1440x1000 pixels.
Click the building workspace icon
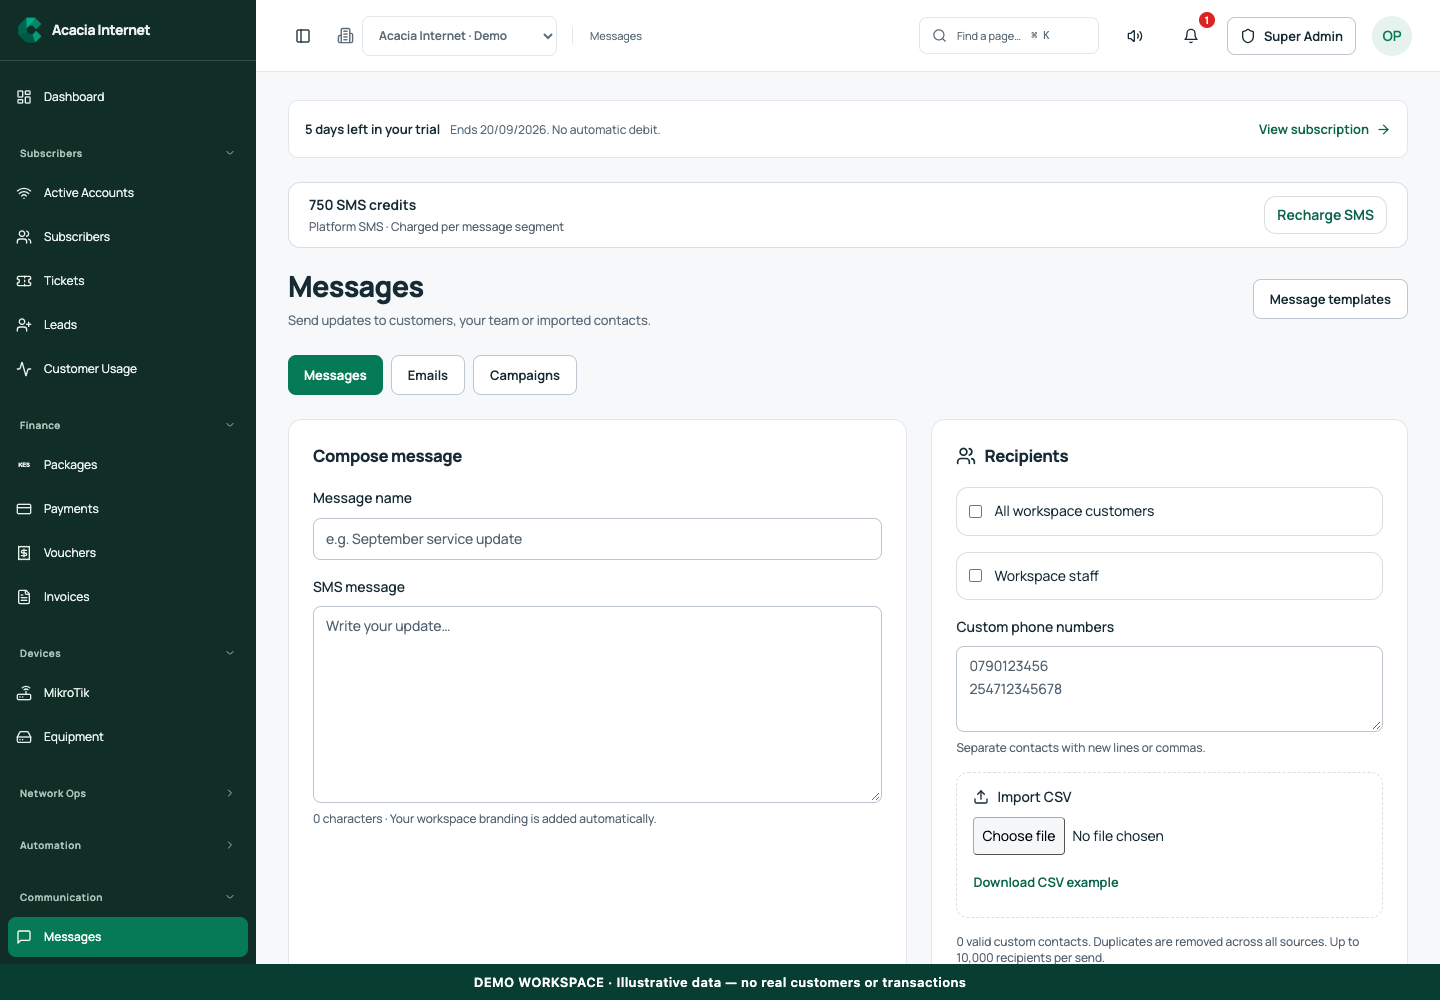345,36
